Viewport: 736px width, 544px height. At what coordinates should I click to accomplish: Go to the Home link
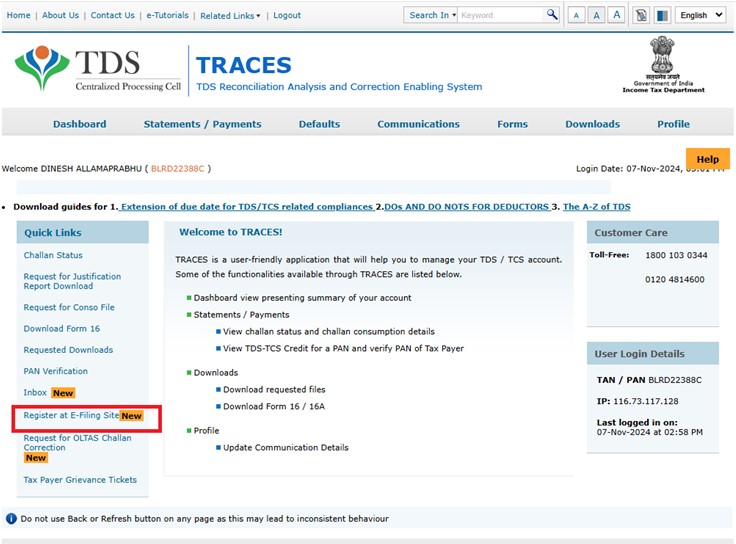coord(18,15)
